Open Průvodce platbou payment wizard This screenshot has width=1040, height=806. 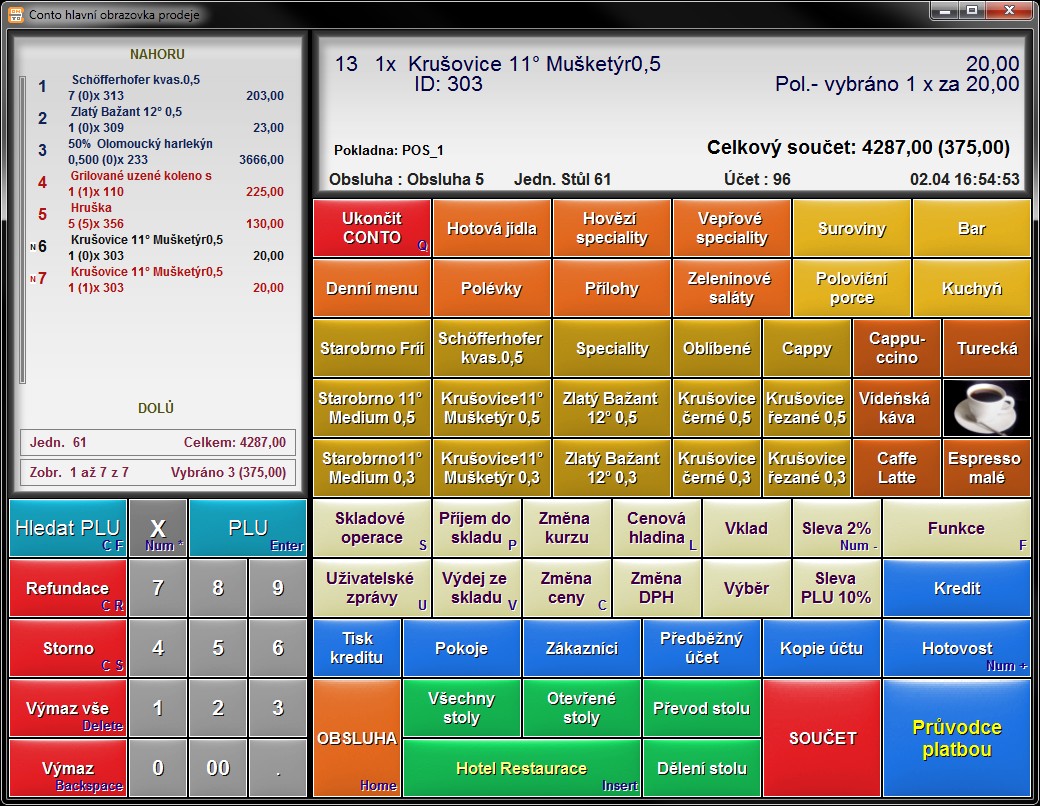[956, 738]
